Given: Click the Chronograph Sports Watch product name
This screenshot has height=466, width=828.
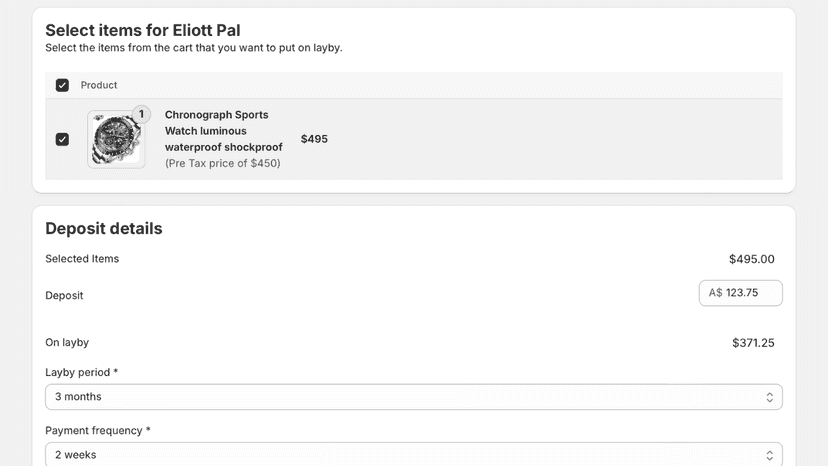Looking at the screenshot, I should coord(223,131).
